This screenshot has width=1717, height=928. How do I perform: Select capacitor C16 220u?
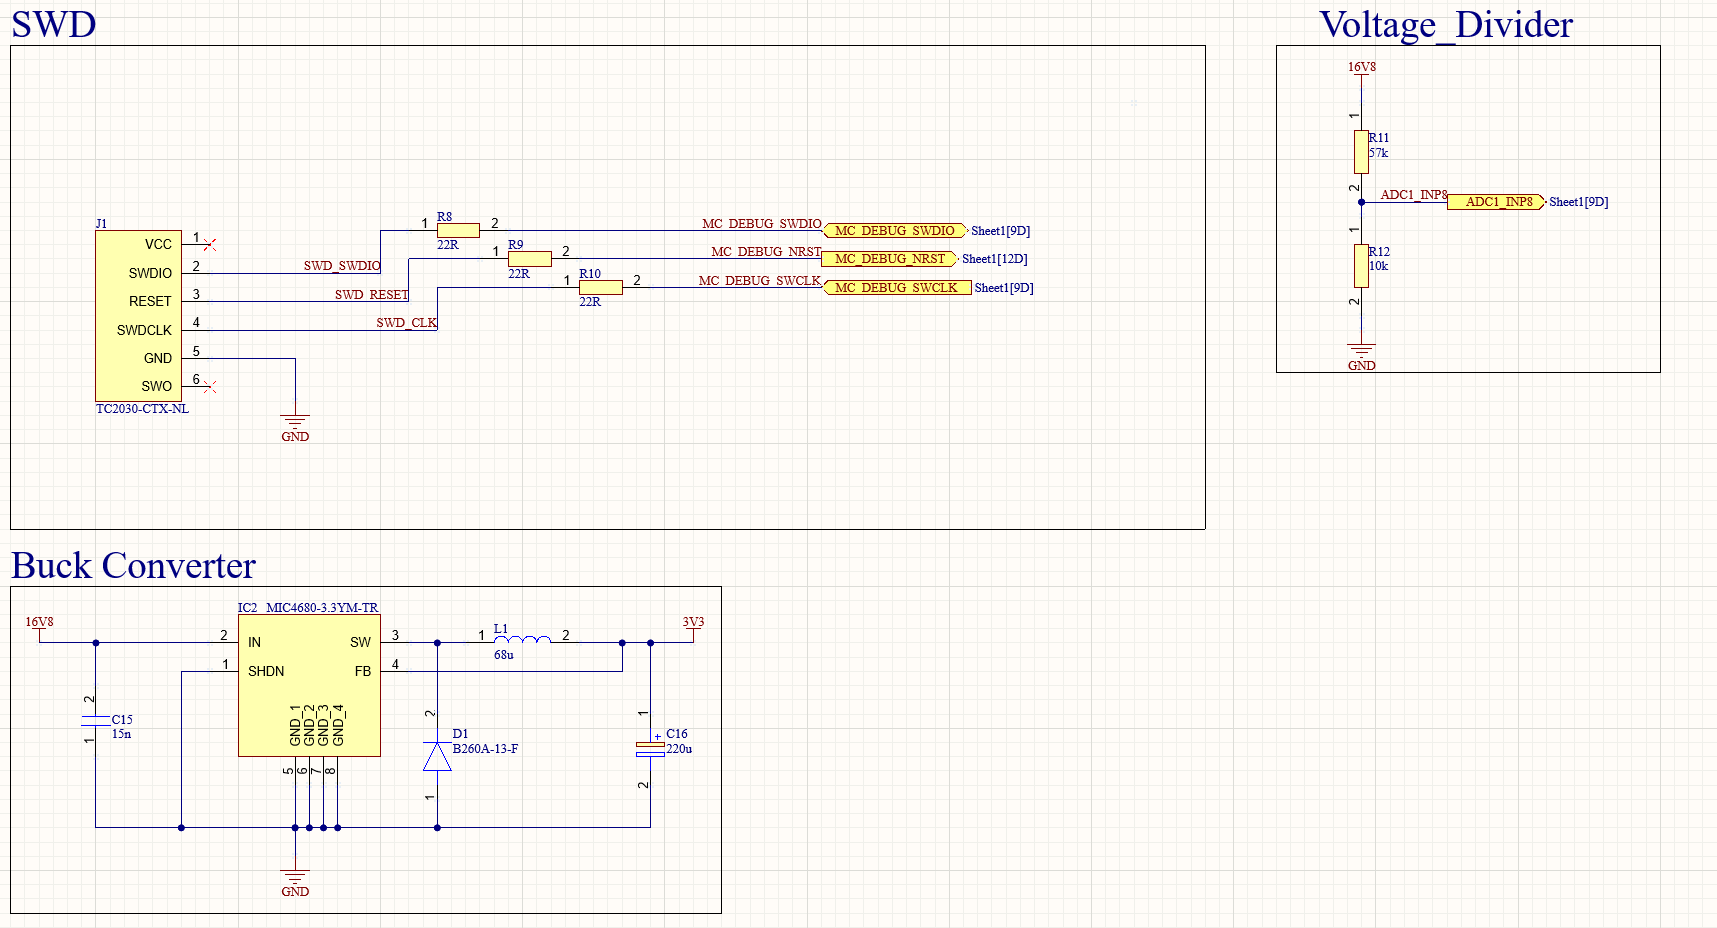pos(650,749)
